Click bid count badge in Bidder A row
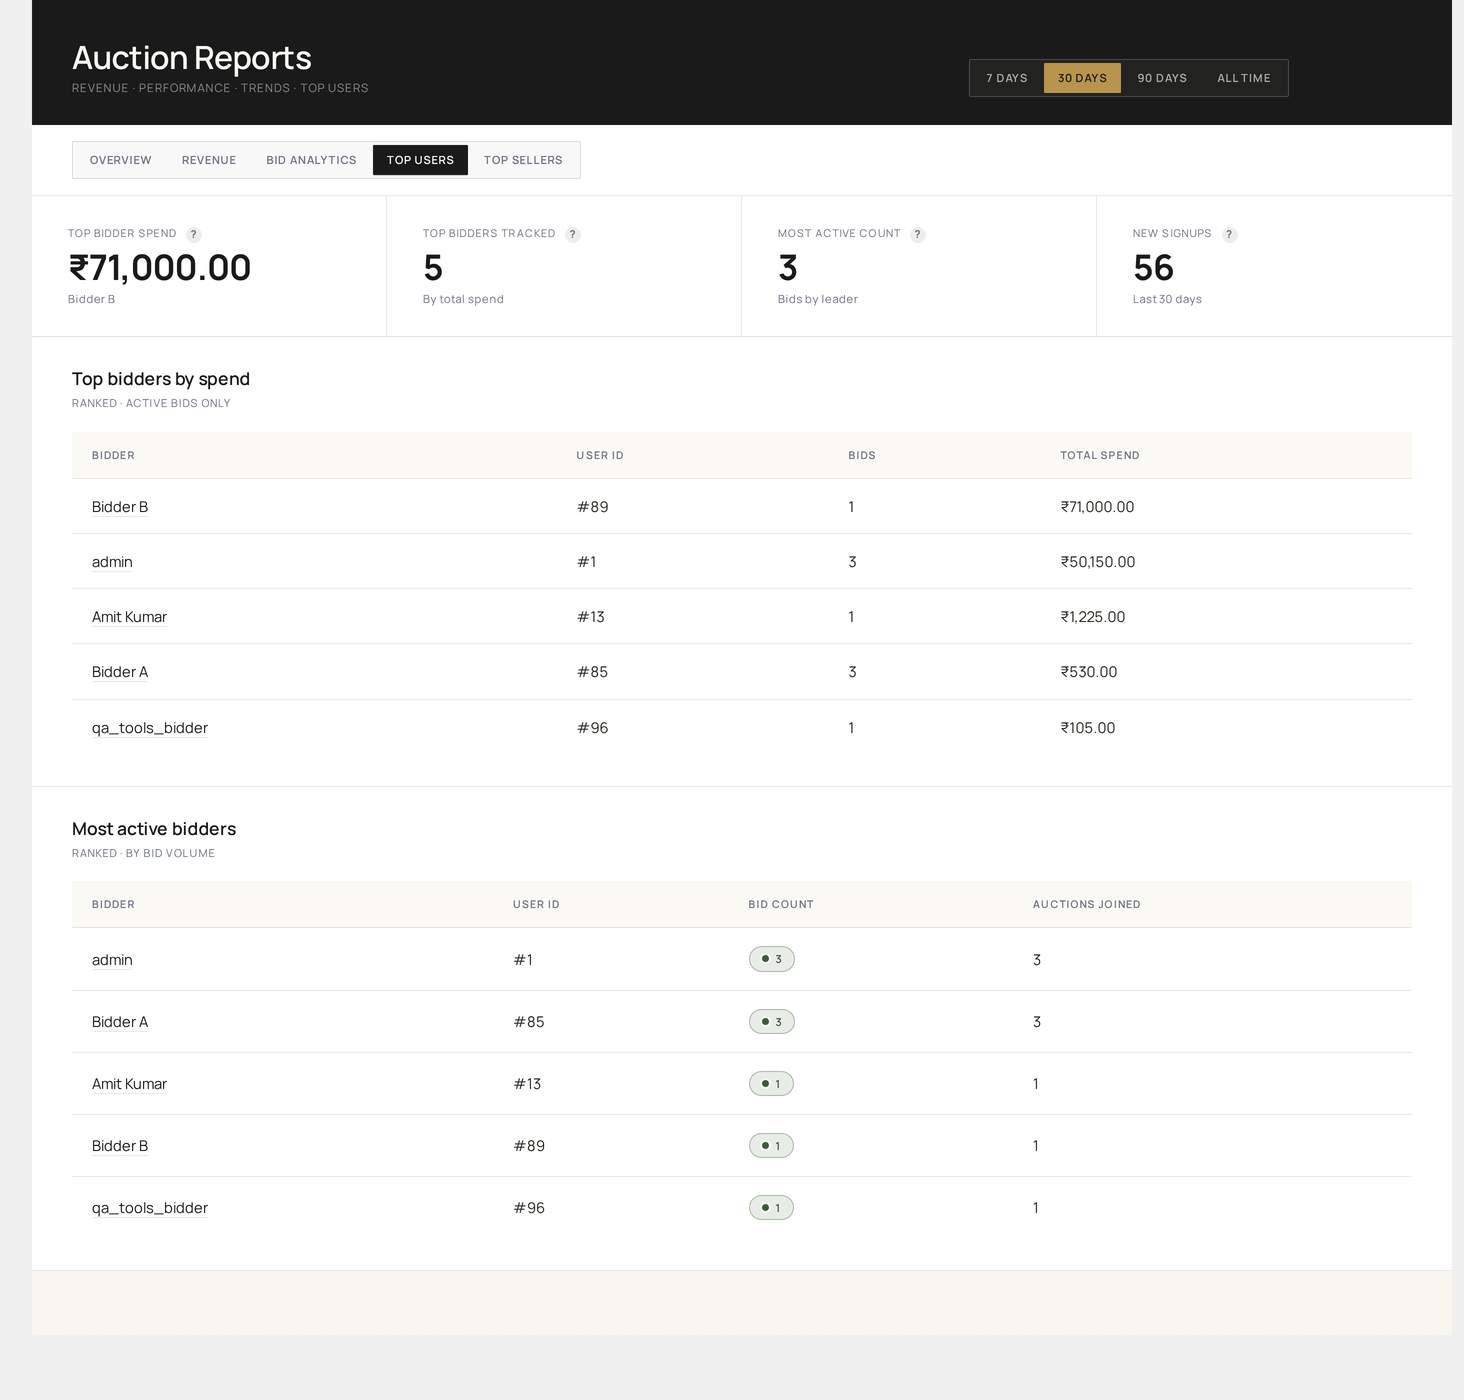Screen dimensions: 1464x1400 (772, 1021)
